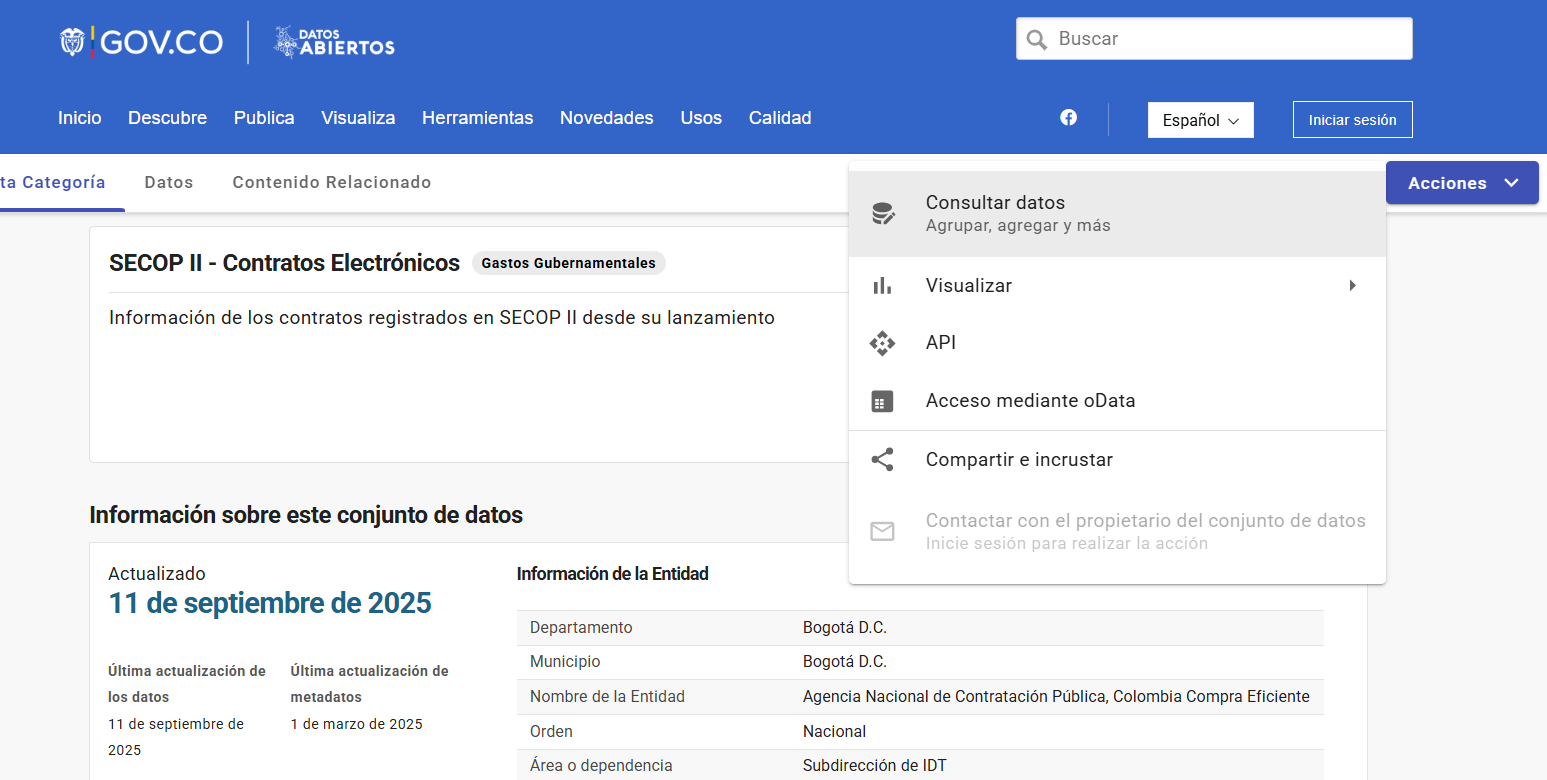The height and width of the screenshot is (780, 1547).
Task: Open the Visualiza navigation link
Action: [358, 118]
